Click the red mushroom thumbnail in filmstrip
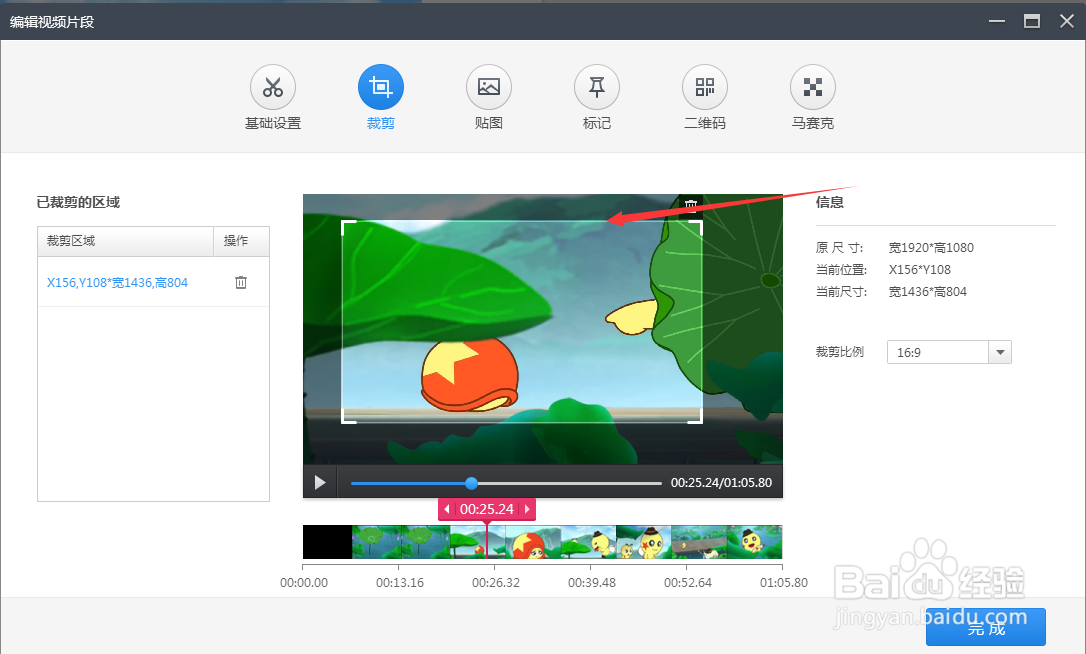This screenshot has height=654, width=1086. point(533,542)
